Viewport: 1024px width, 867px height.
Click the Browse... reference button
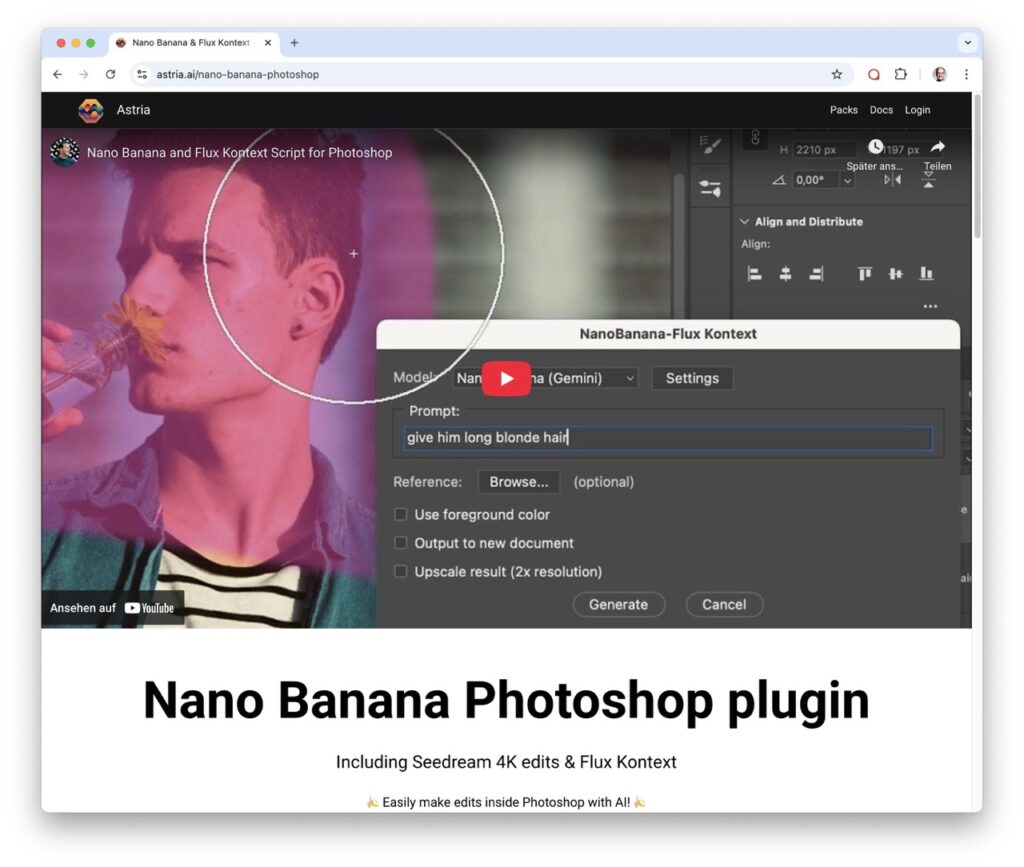click(x=518, y=482)
